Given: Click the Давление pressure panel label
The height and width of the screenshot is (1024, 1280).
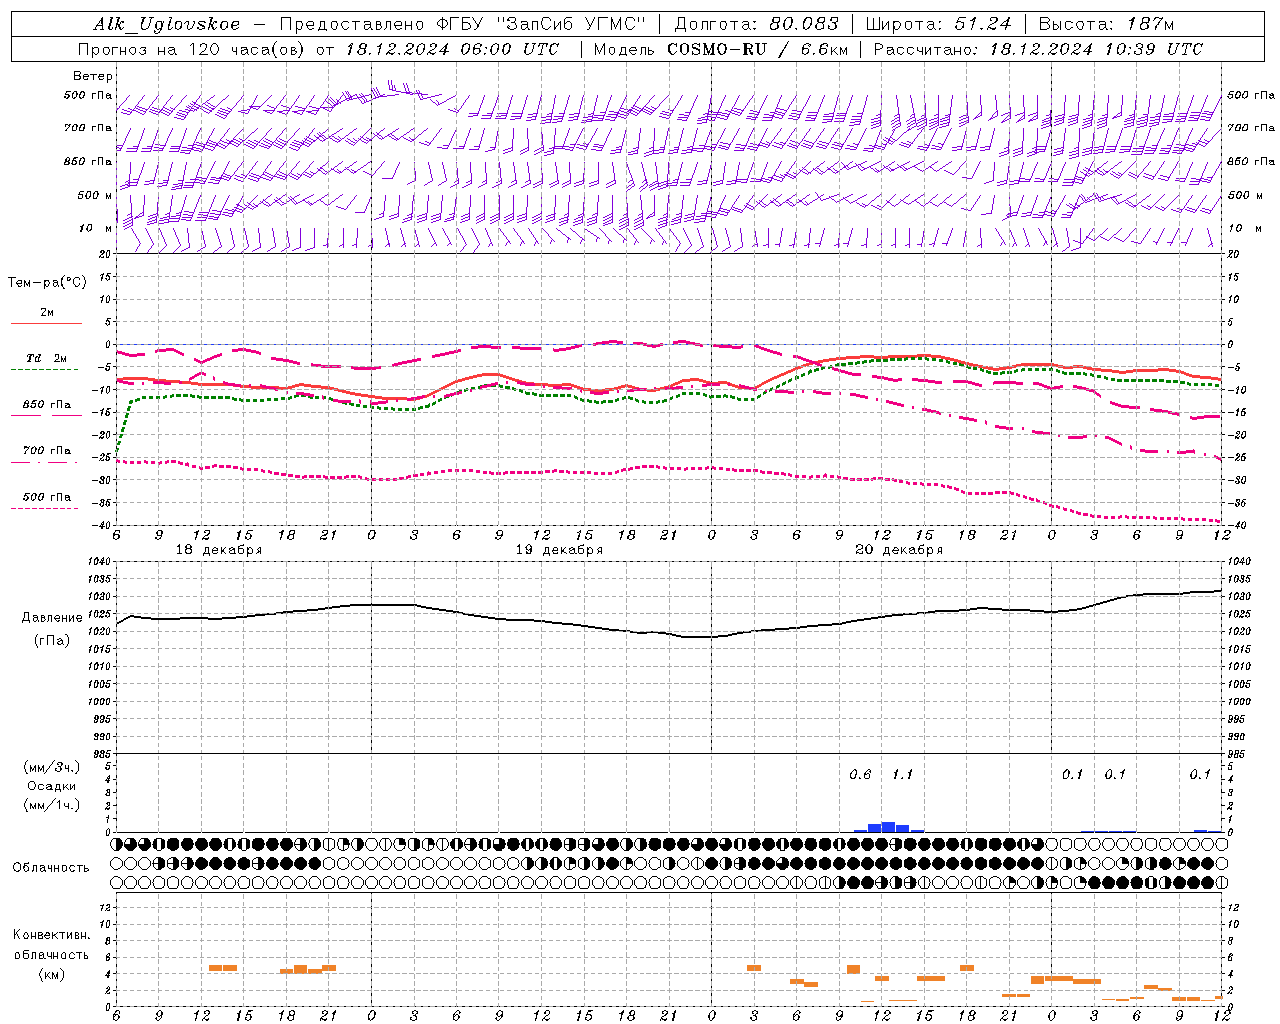Looking at the screenshot, I should pos(52,618).
